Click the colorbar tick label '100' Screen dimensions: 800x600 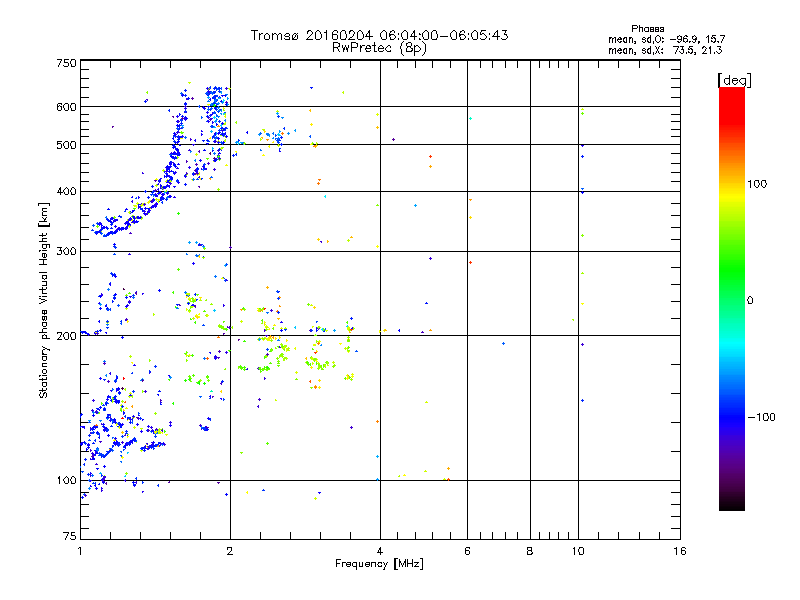(757, 184)
